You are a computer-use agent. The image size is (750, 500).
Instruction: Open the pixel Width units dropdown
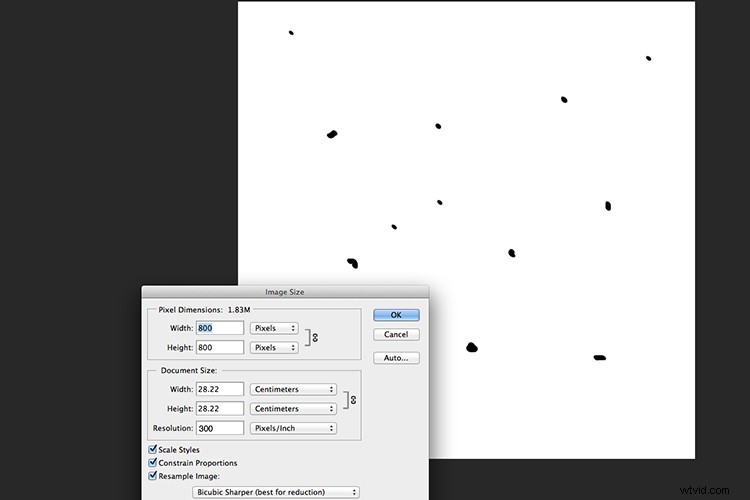coord(274,328)
